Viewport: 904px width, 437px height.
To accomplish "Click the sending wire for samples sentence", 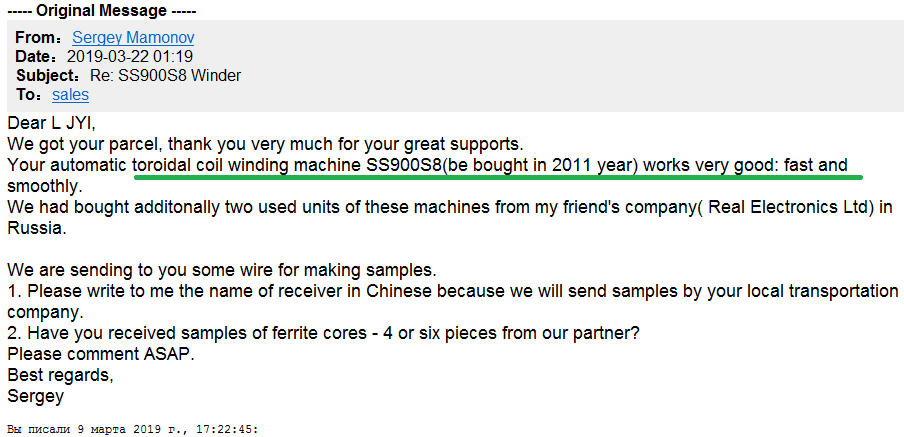I will tap(223, 270).
